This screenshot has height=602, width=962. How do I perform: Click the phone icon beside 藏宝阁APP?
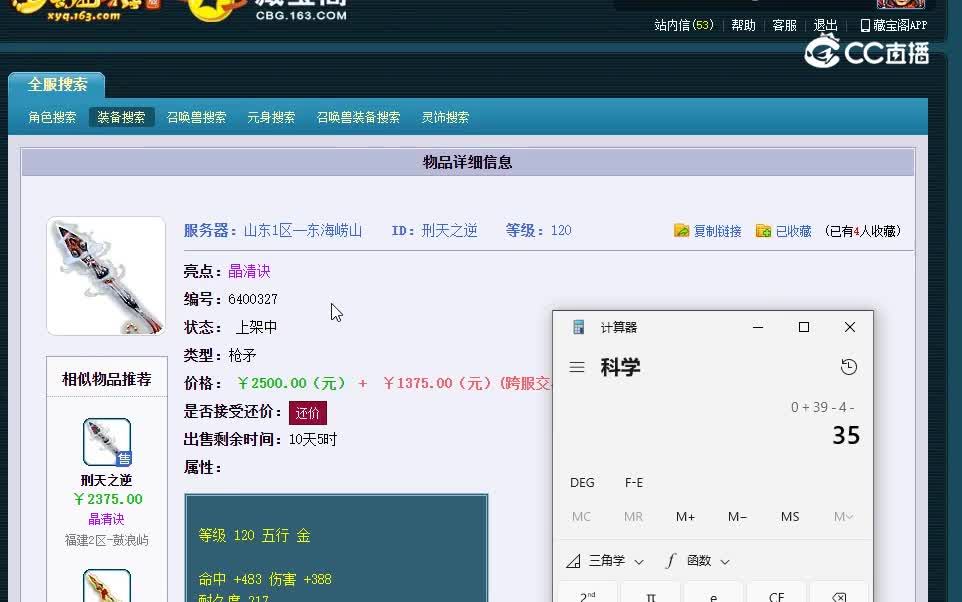click(x=865, y=25)
